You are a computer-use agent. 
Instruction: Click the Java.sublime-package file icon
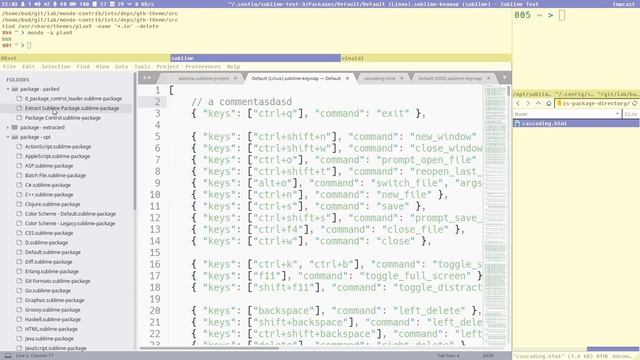click(19, 339)
